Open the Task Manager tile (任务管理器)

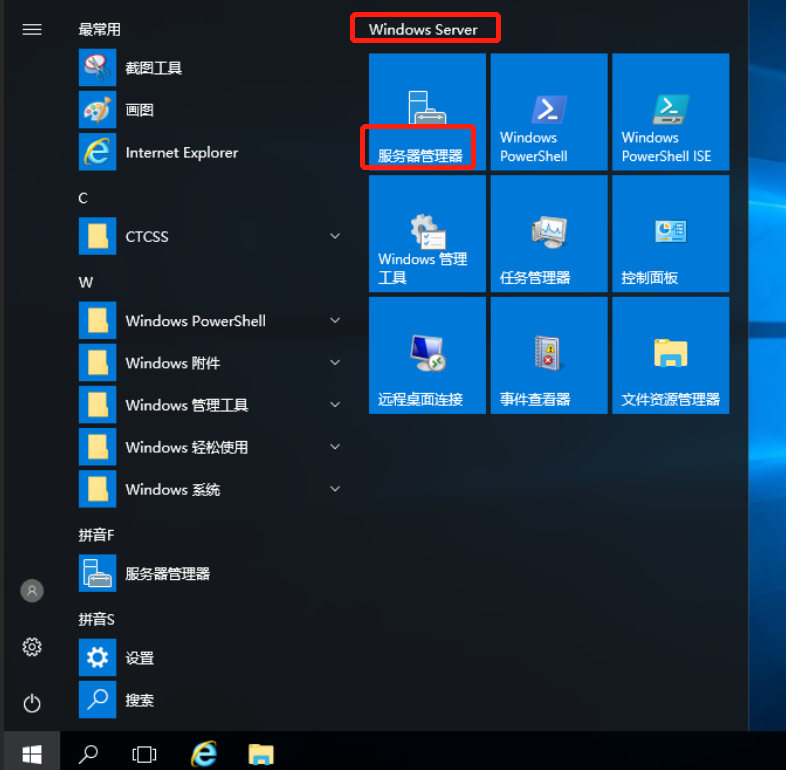click(548, 234)
